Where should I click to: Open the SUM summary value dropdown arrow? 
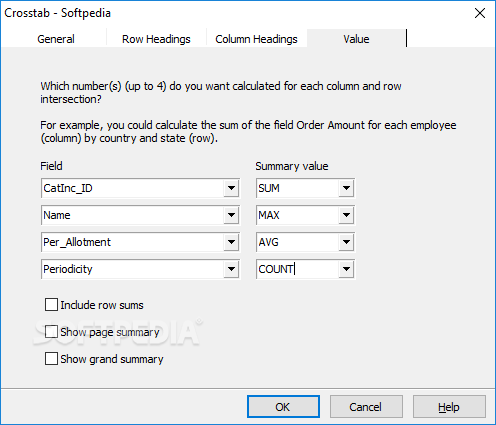click(x=346, y=188)
